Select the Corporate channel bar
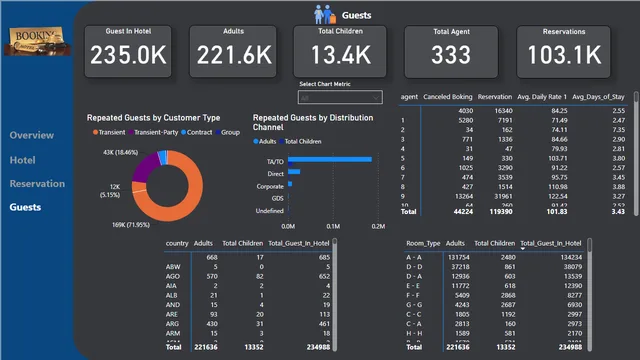Viewport: 640px width, 360px height. tap(290, 184)
